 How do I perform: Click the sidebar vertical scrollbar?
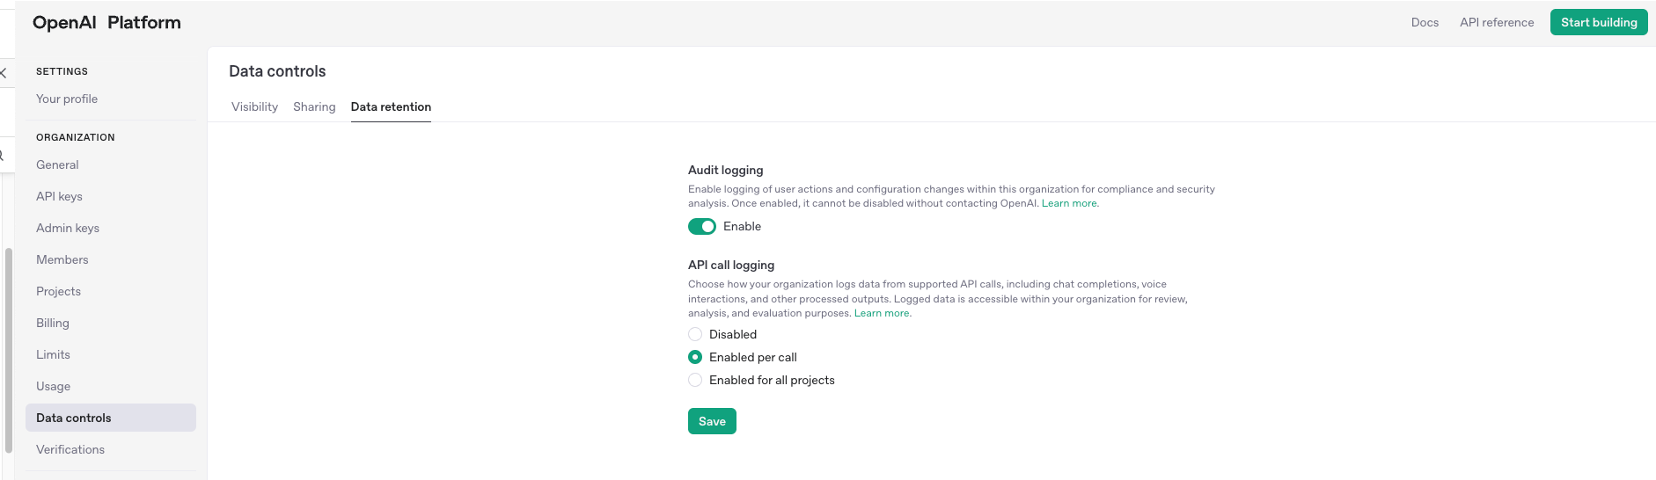9,350
